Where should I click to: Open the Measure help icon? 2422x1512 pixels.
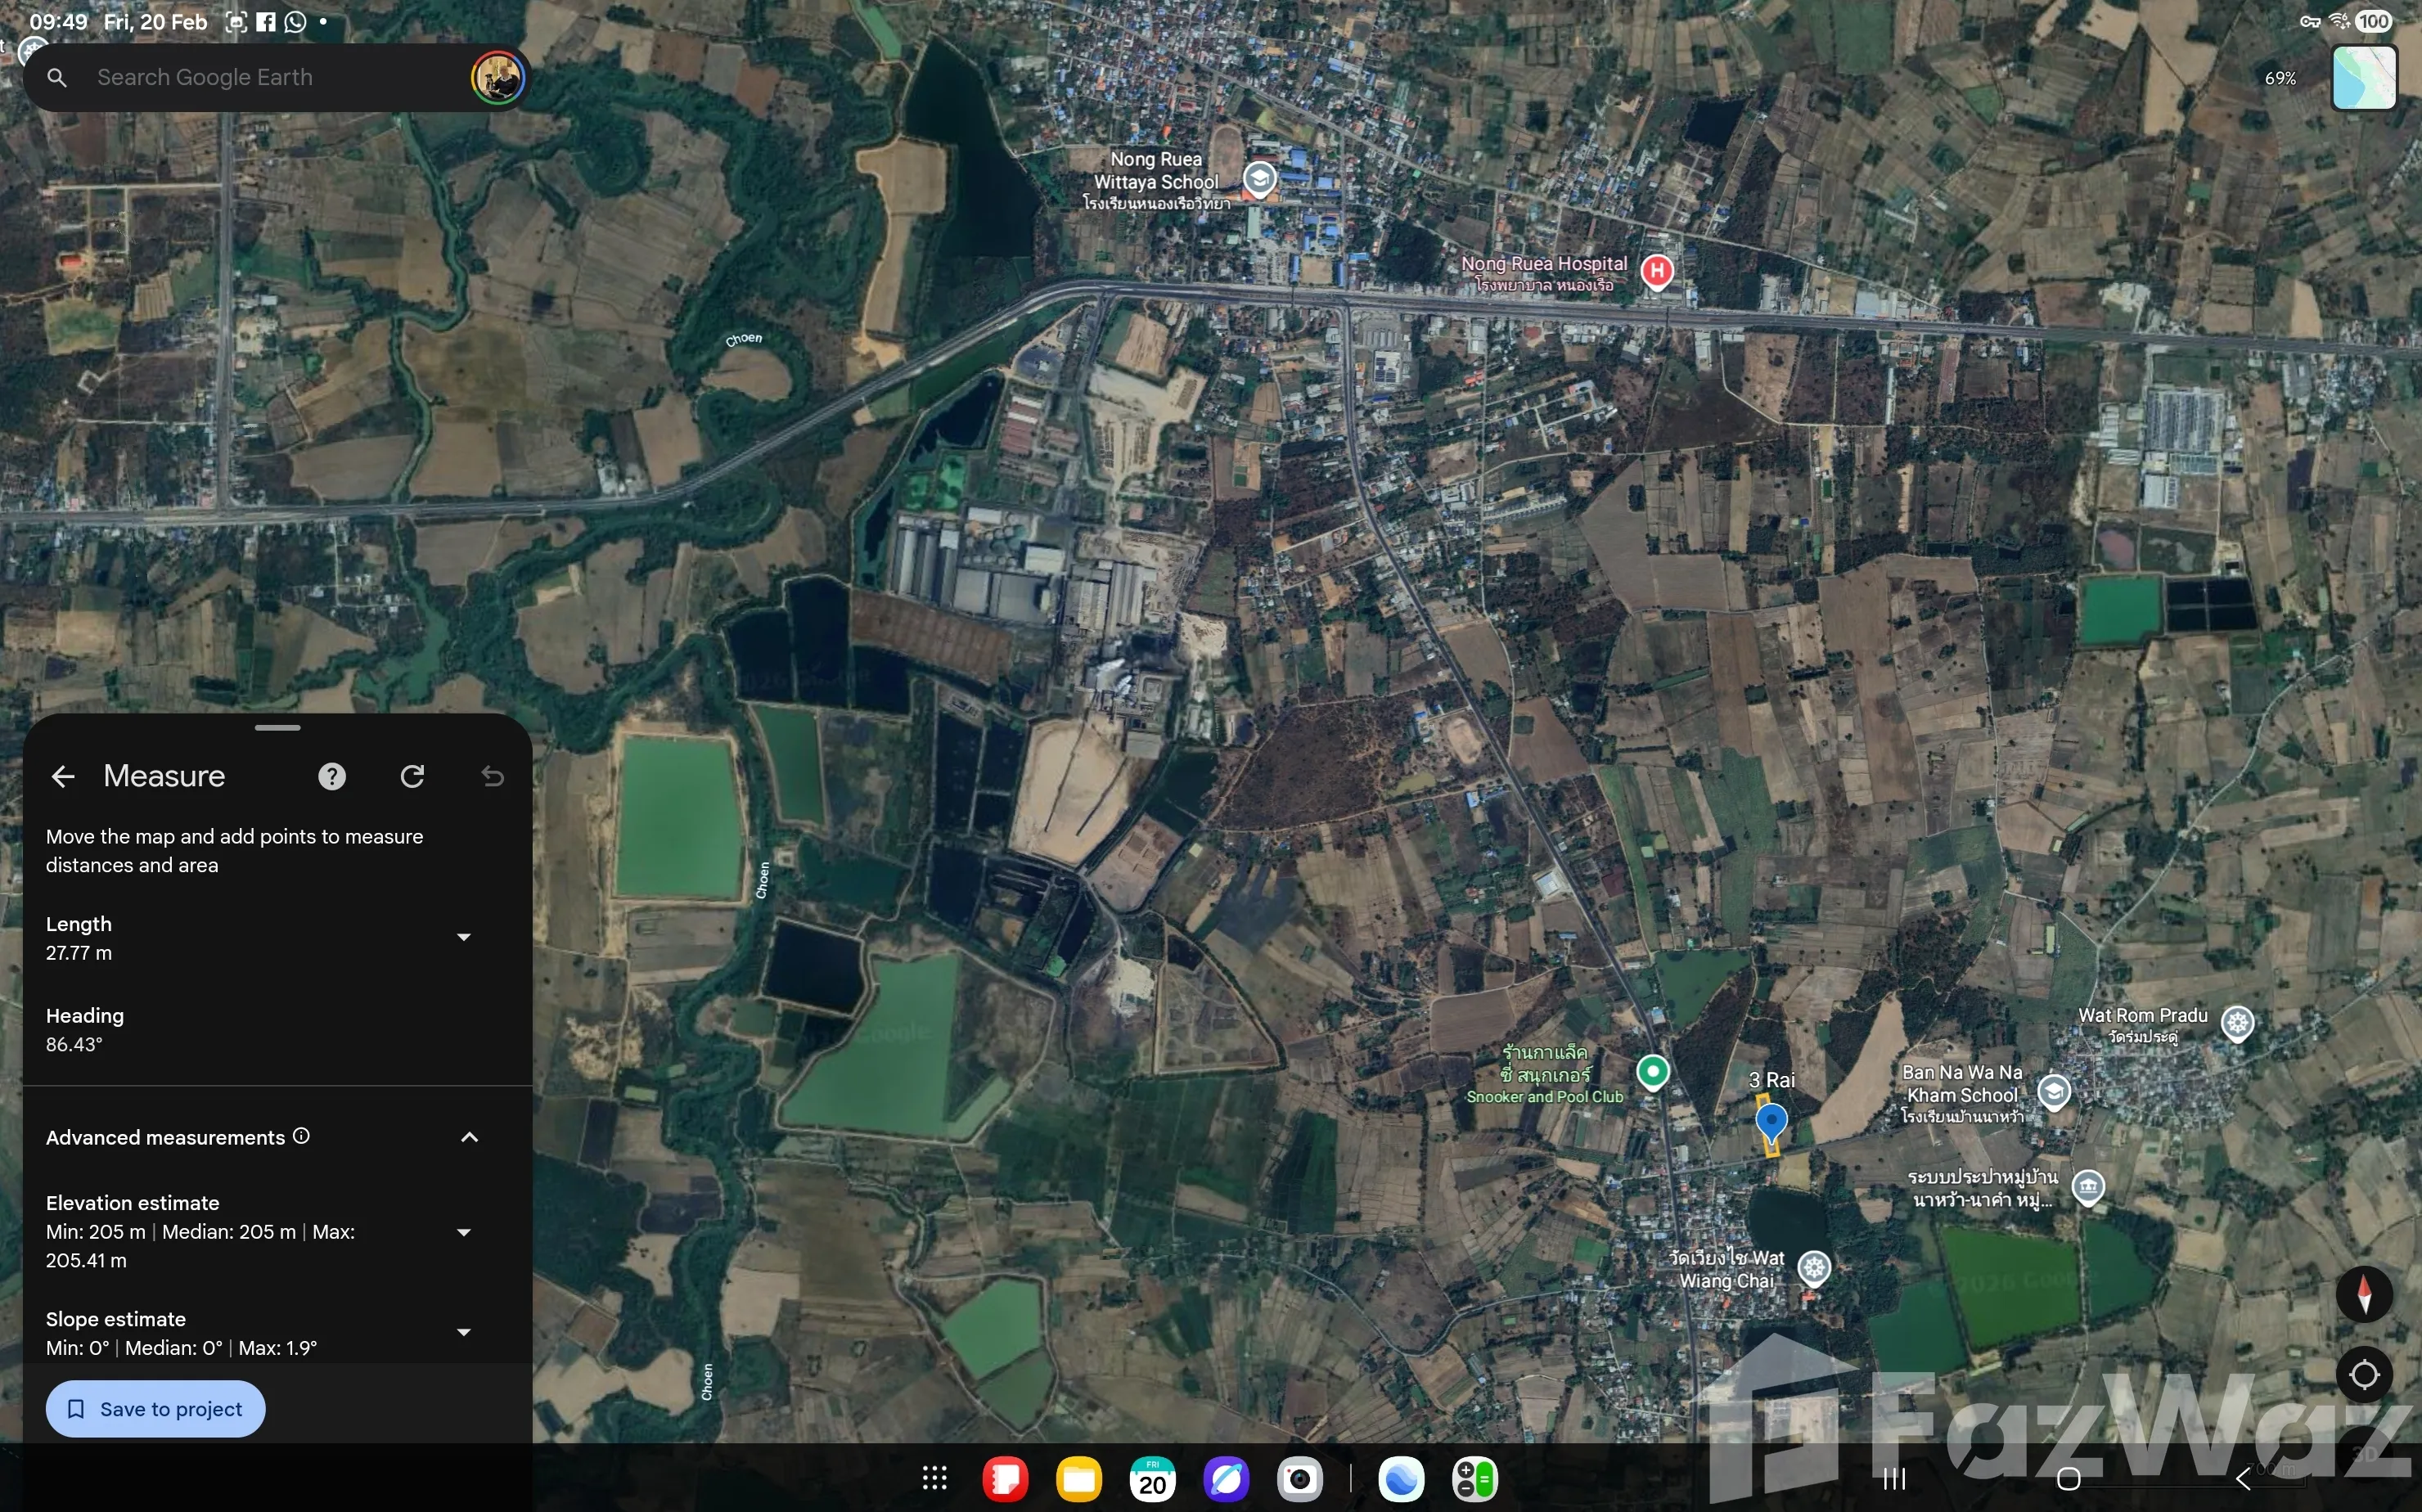332,777
